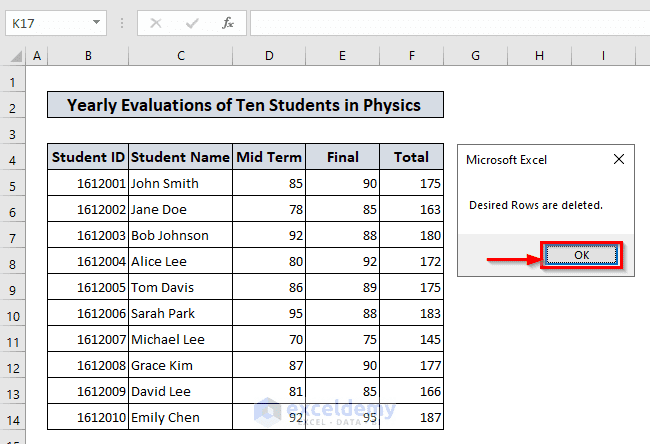650x444 pixels.
Task: Select the 'Emily Chen' cell
Action: tap(181, 417)
